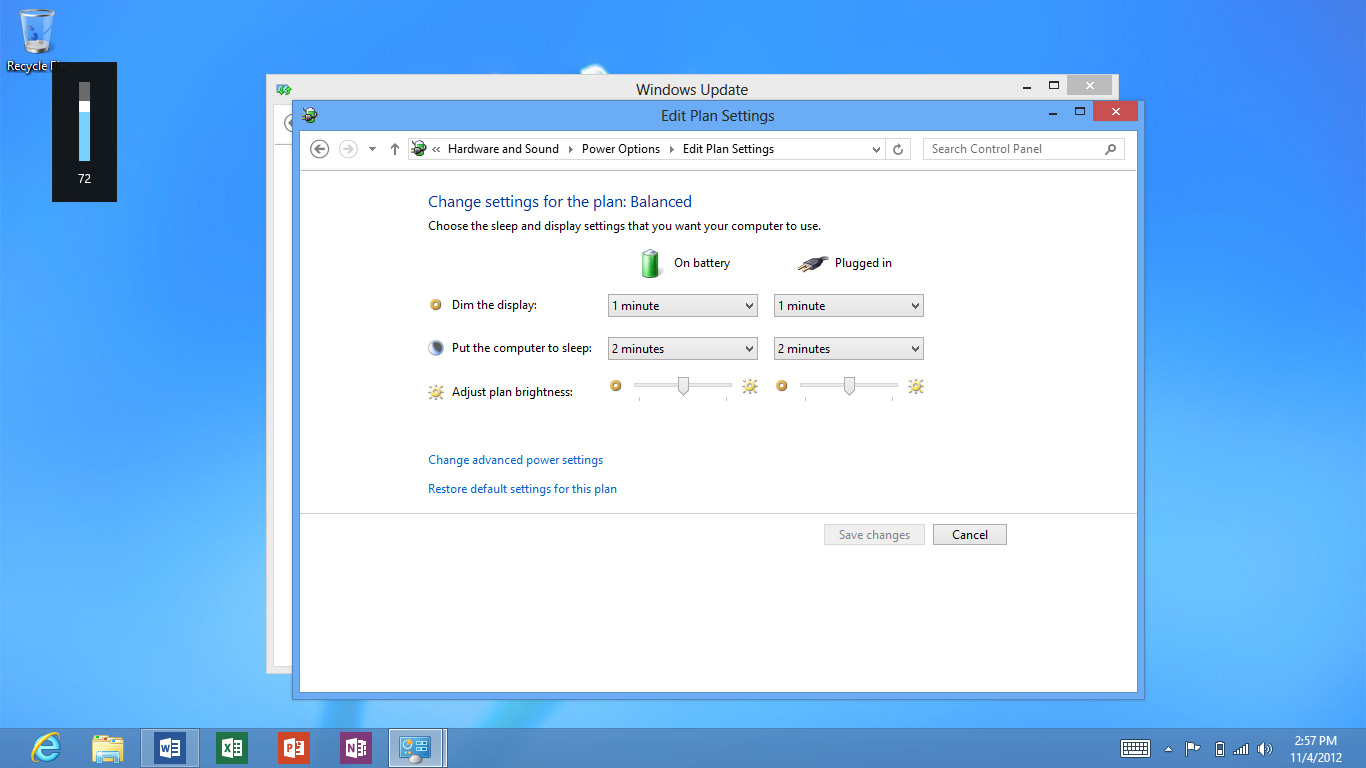Click the search magnifier icon
Image resolution: width=1366 pixels, height=768 pixels.
coord(1110,149)
